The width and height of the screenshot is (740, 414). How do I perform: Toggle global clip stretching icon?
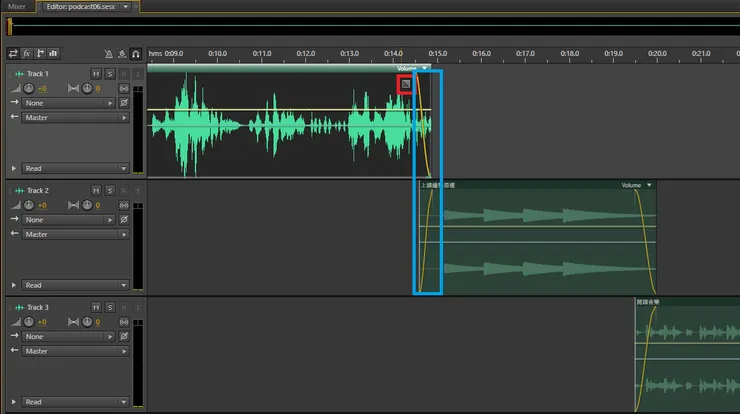122,54
